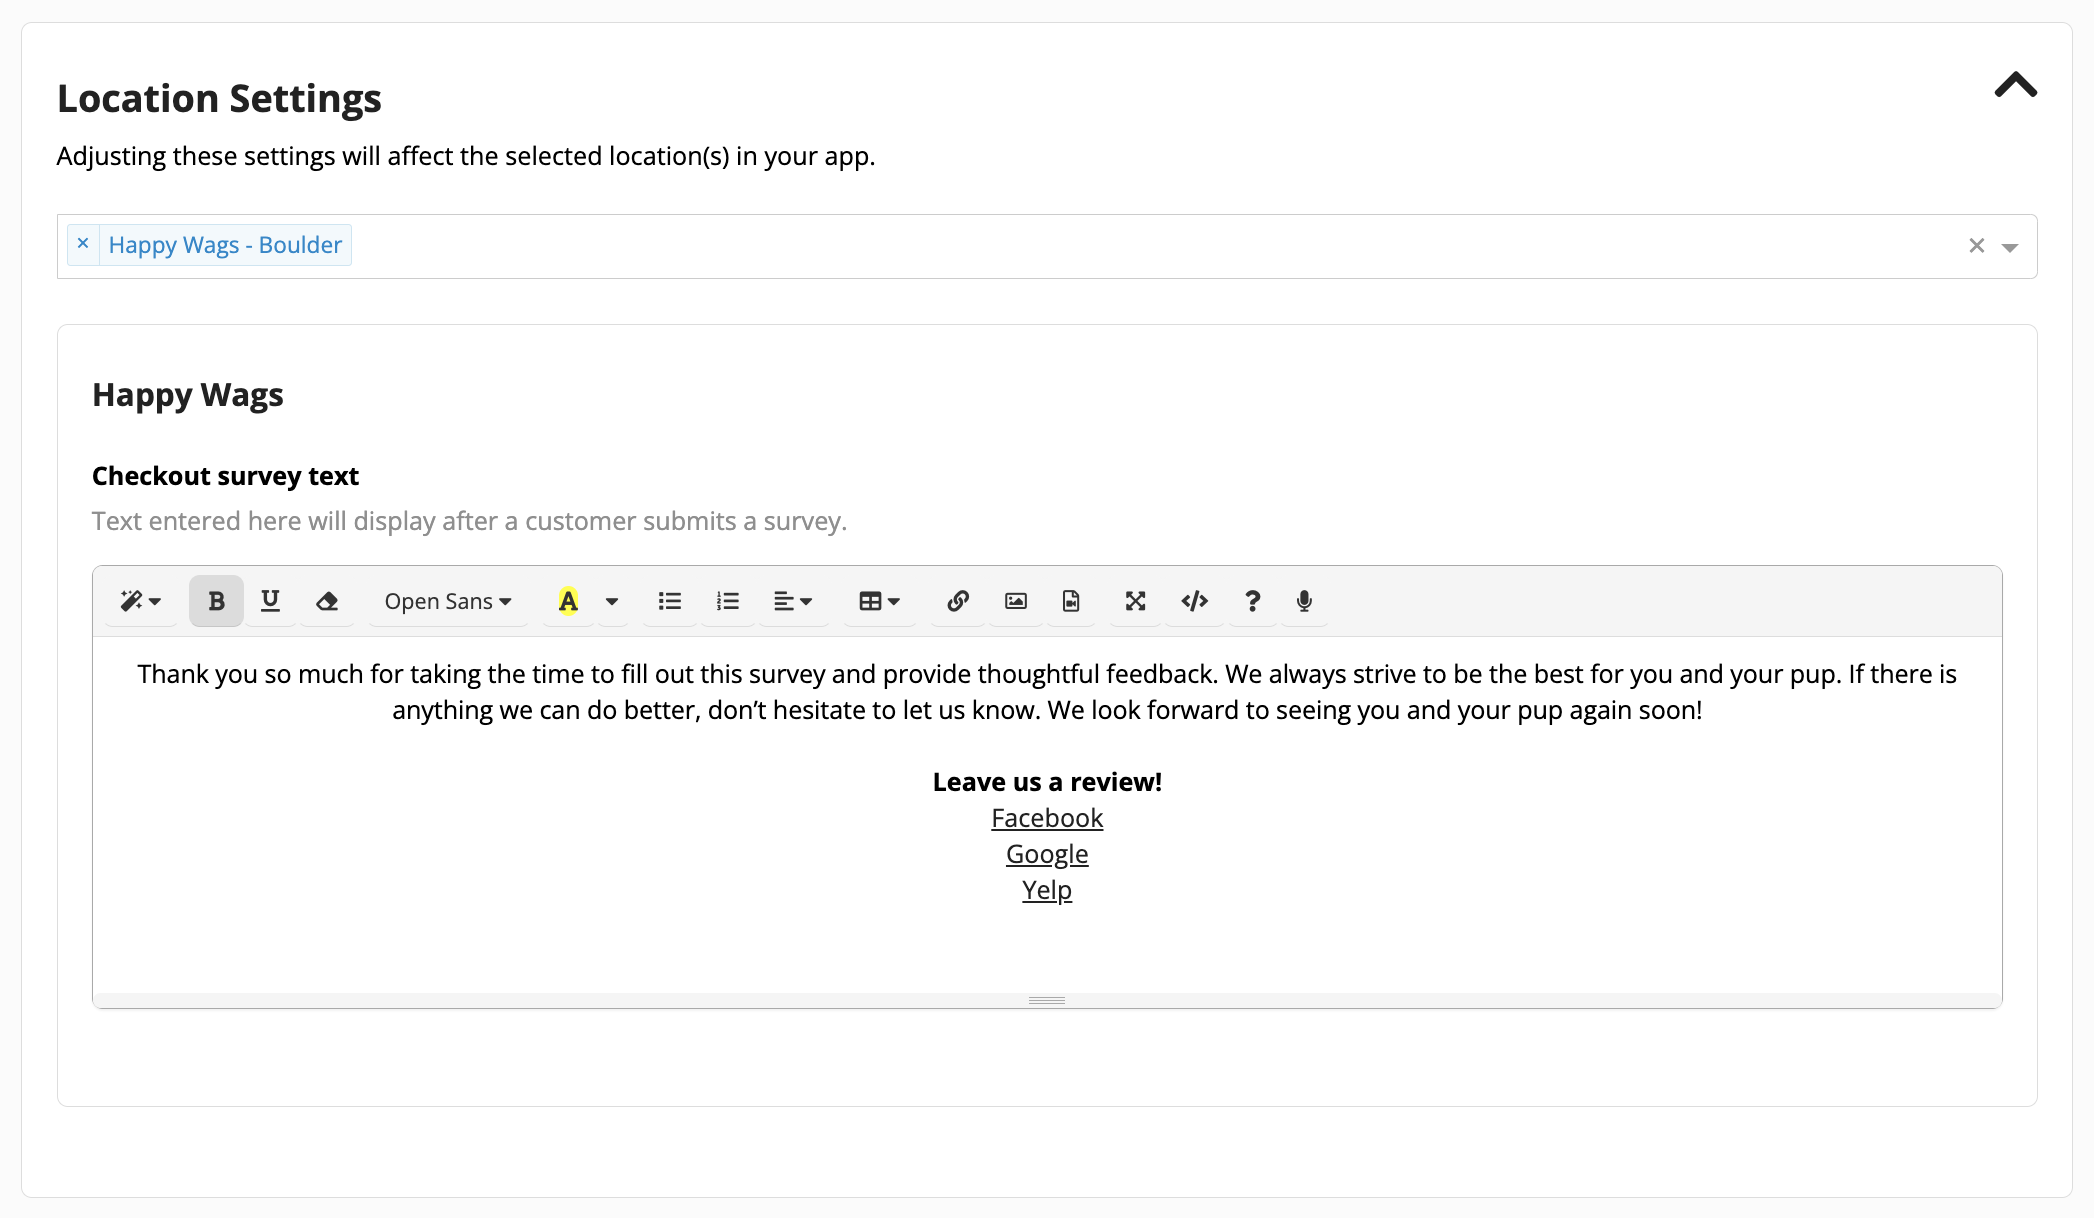Click the insert link icon
This screenshot has height=1218, width=2094.
point(958,601)
